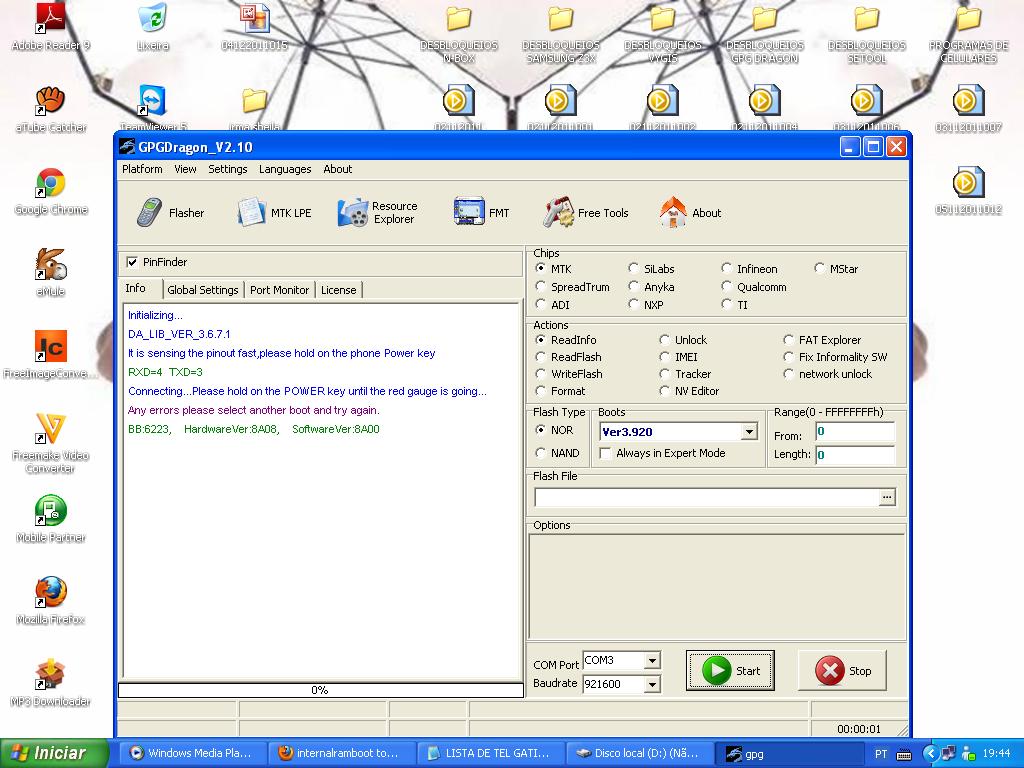Switch to Windows Media Player taskbar button
Screen dimensions: 1024x768
click(191, 753)
